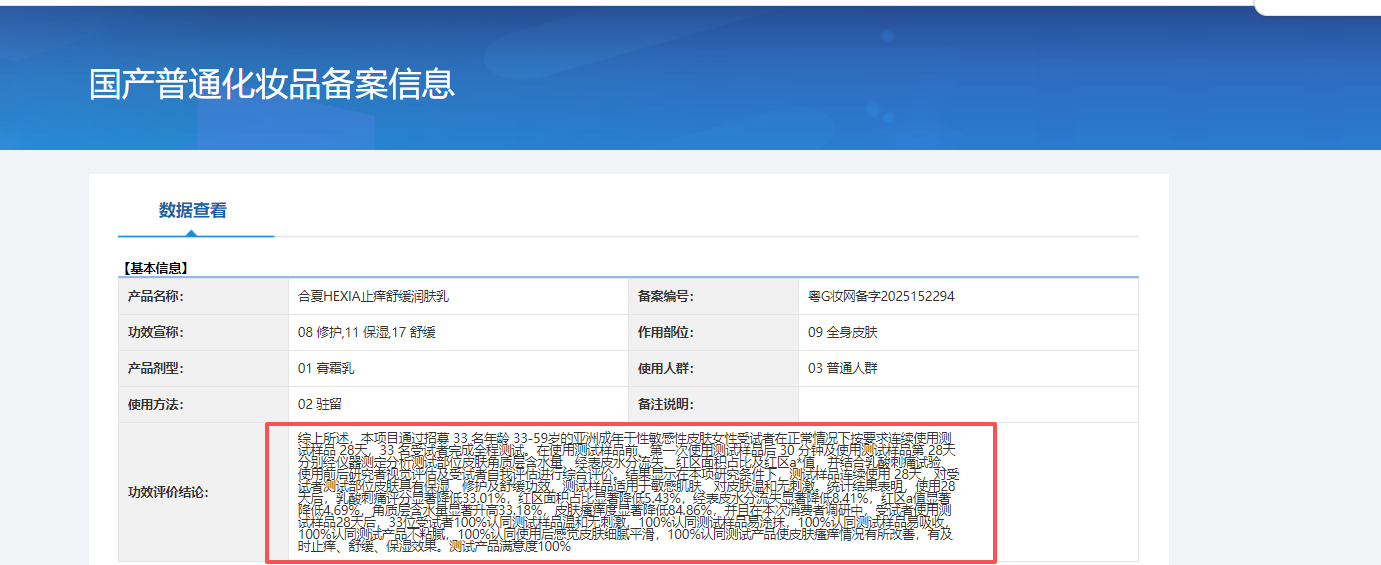Select the 01 膏霜乳 value
Viewport: 1381px width, 565px height.
[326, 368]
